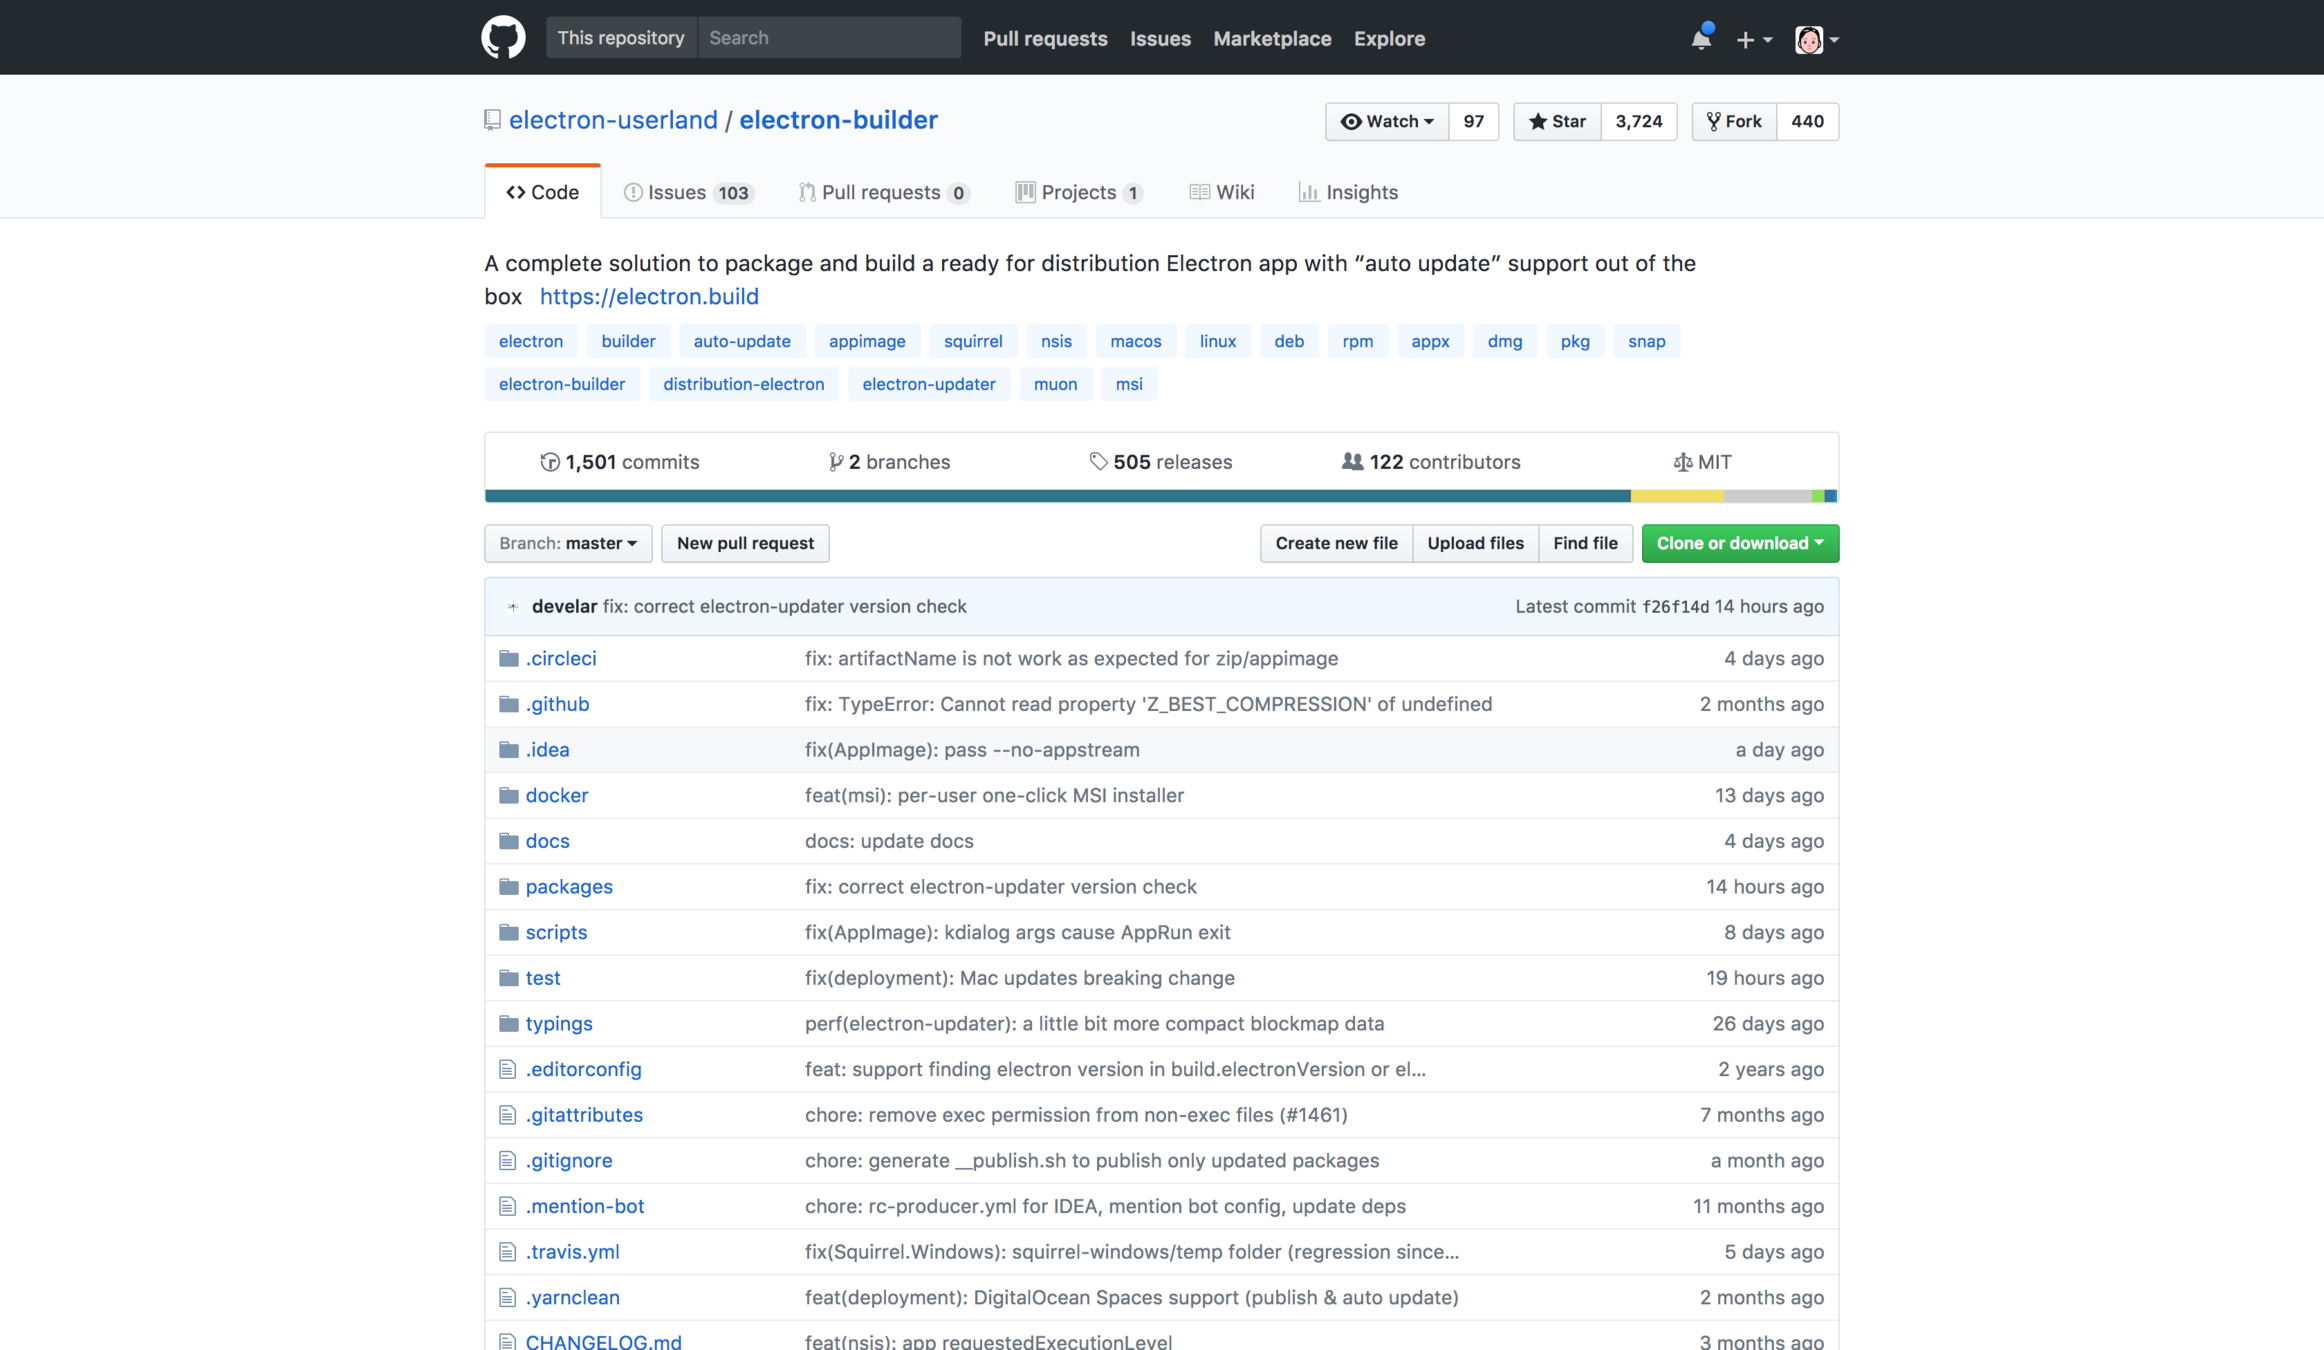Click the commits history clock icon

(549, 462)
